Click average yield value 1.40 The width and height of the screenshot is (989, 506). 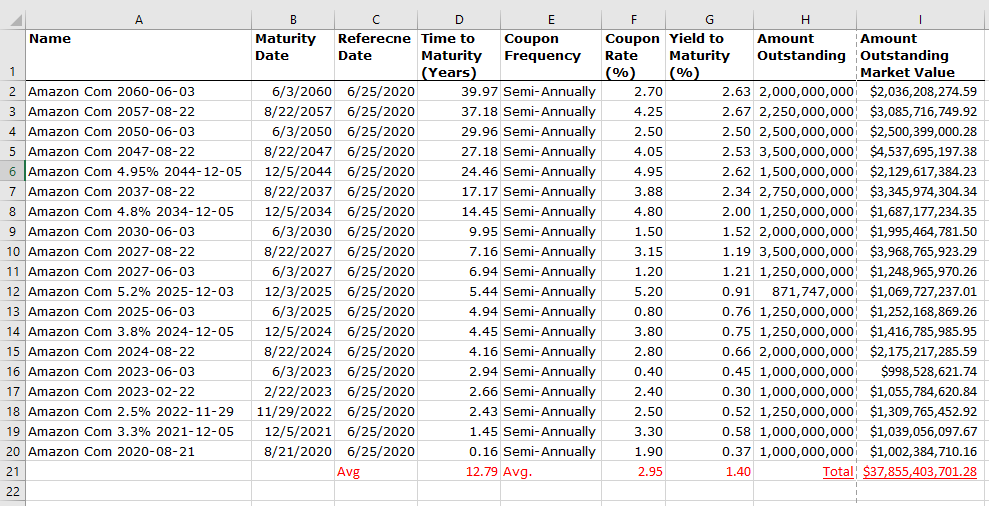(710, 471)
